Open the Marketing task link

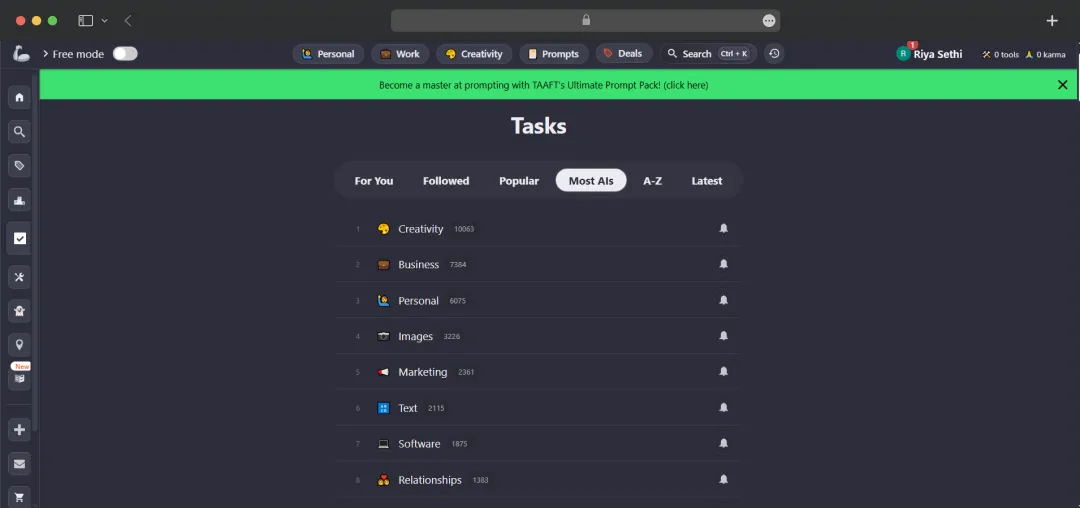point(422,372)
